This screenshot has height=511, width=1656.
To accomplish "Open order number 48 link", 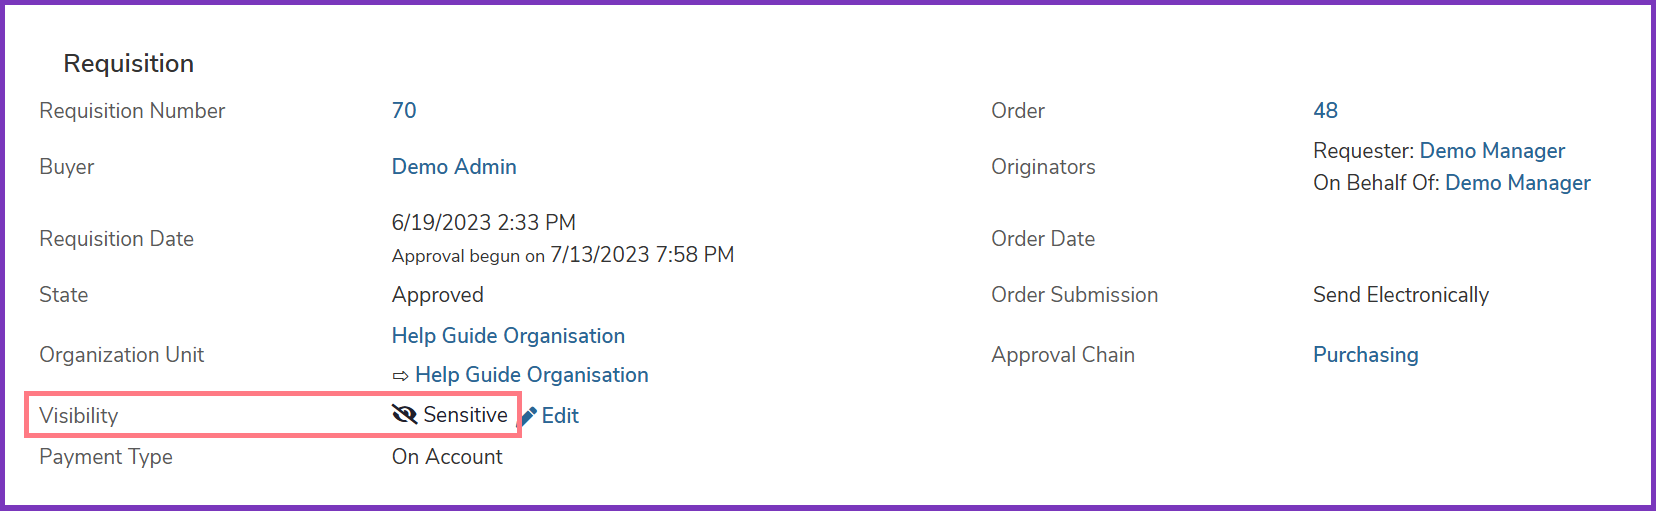I will [x=1326, y=111].
